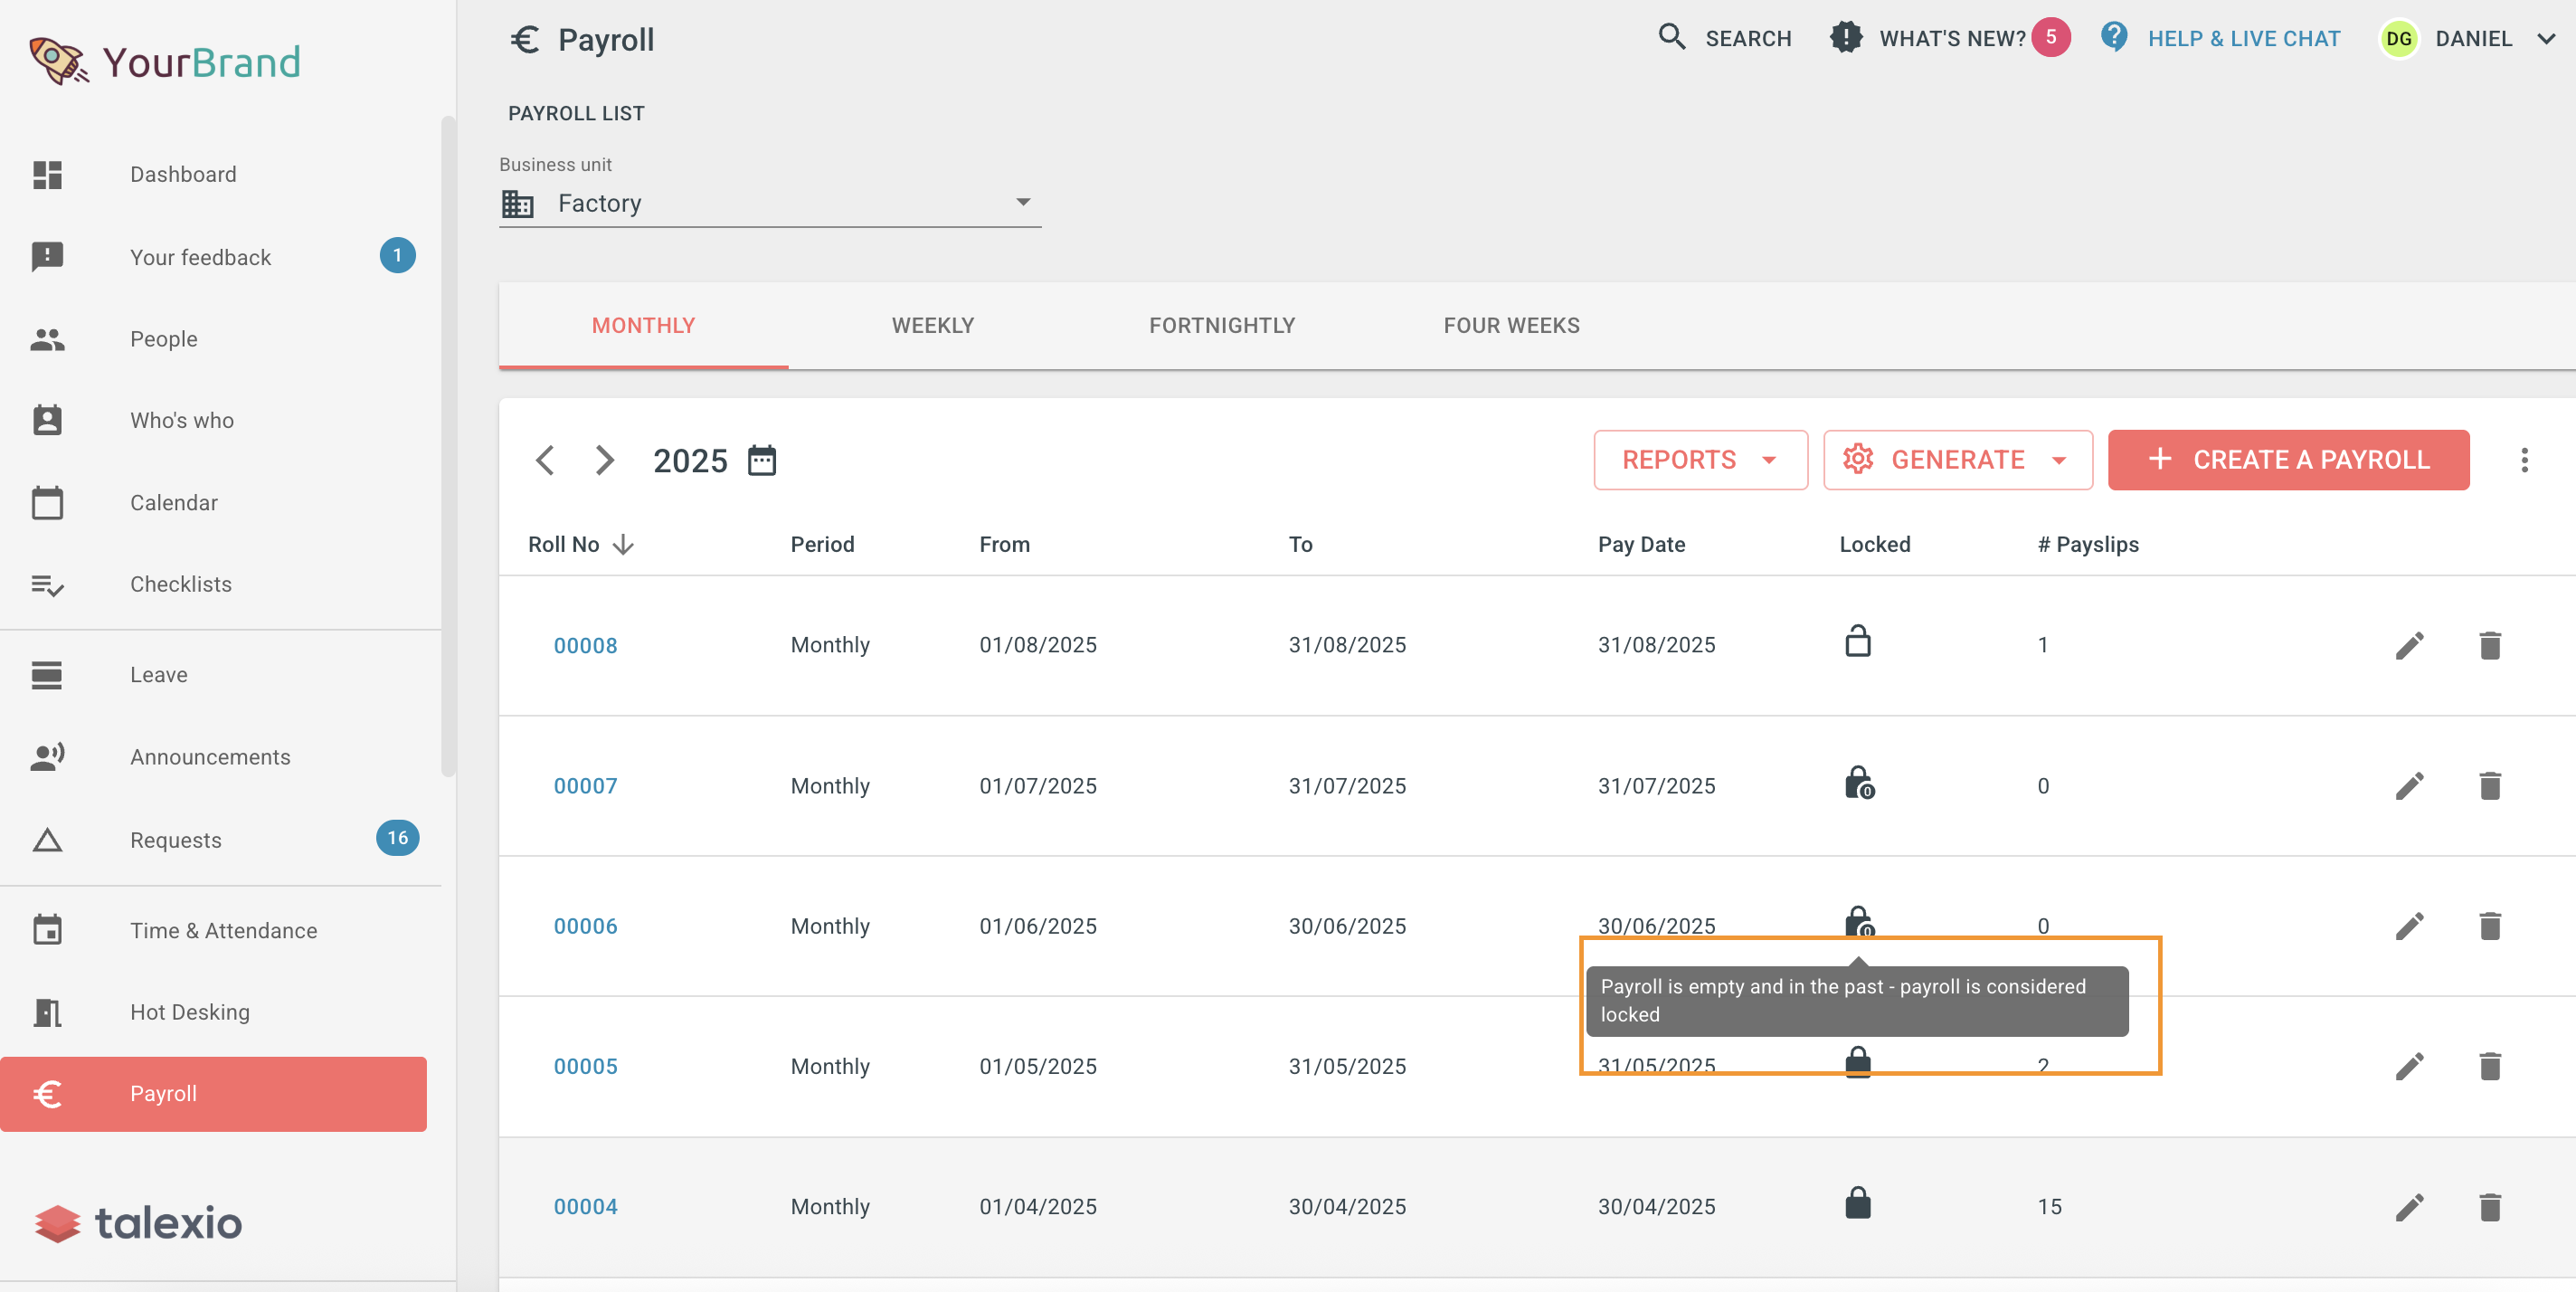Click the Pay Date column header
2576x1292 pixels.
(x=1641, y=544)
